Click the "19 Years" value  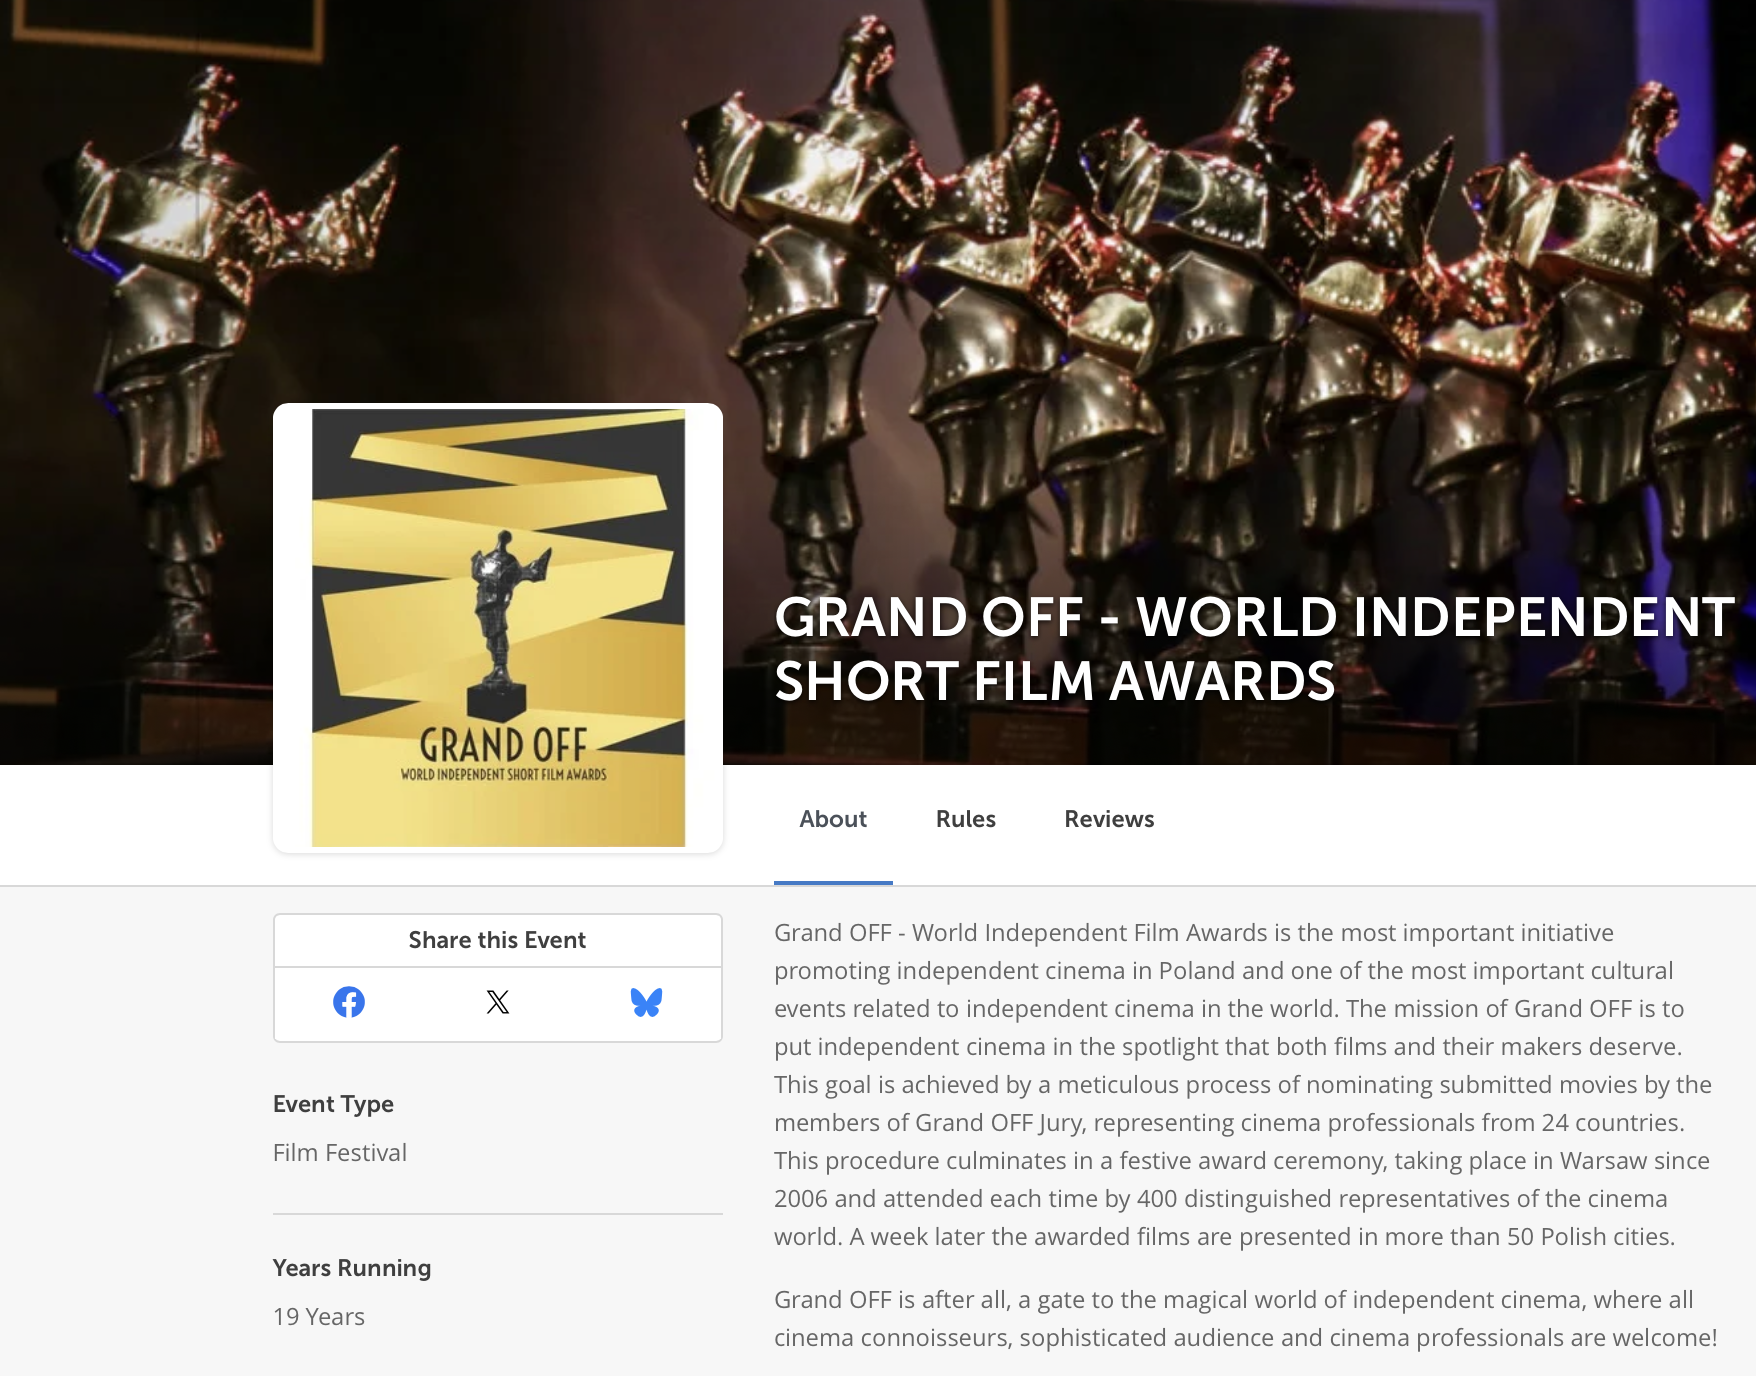319,1317
